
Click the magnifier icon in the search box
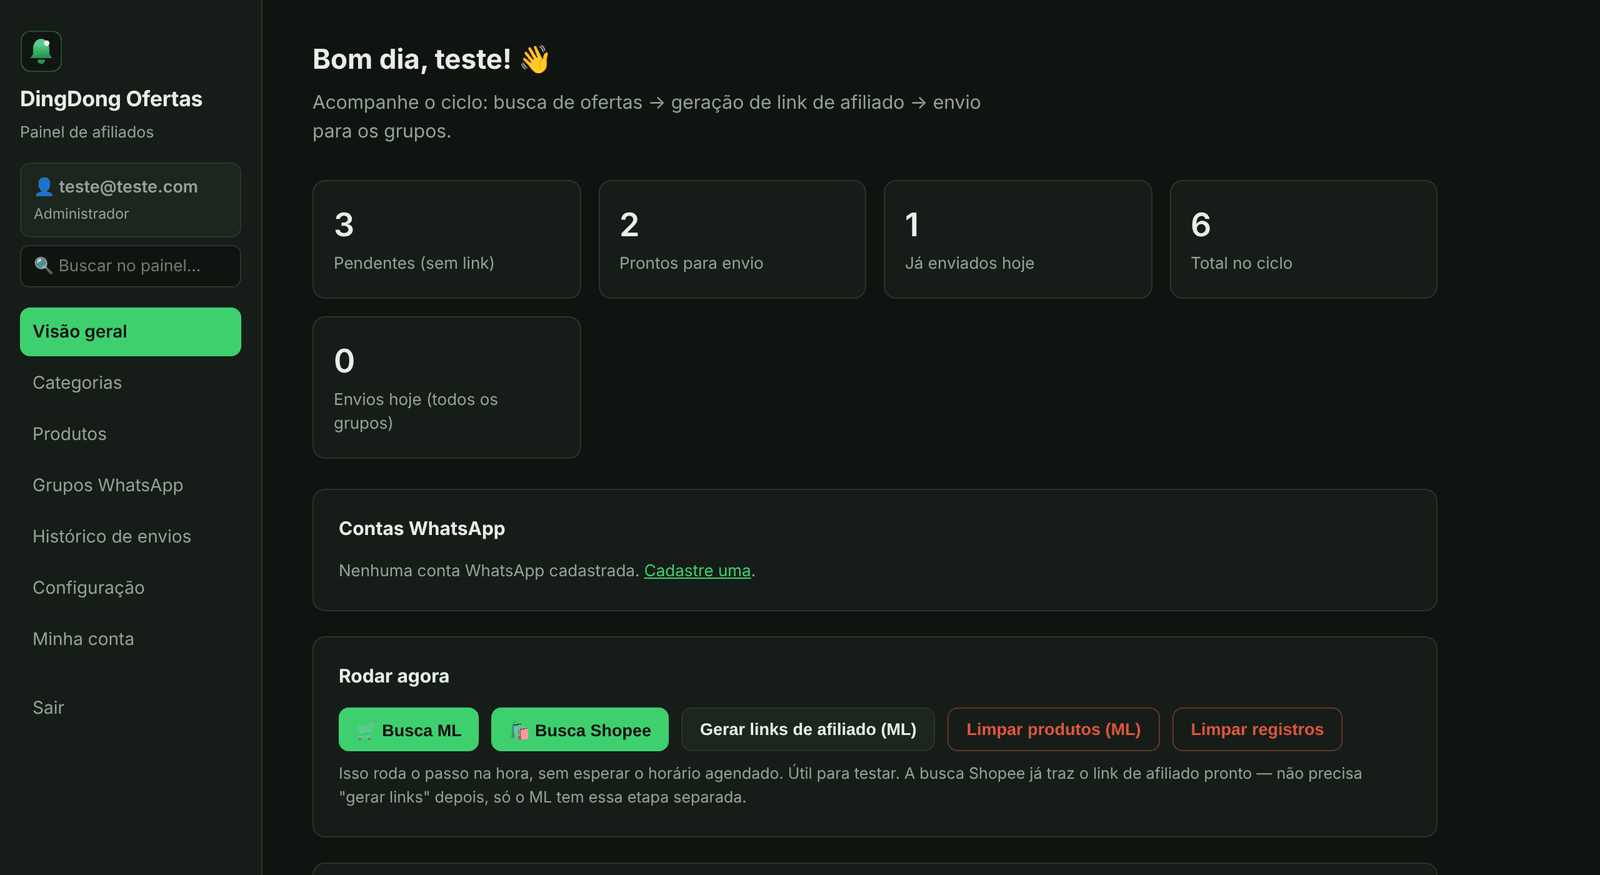pos(43,265)
